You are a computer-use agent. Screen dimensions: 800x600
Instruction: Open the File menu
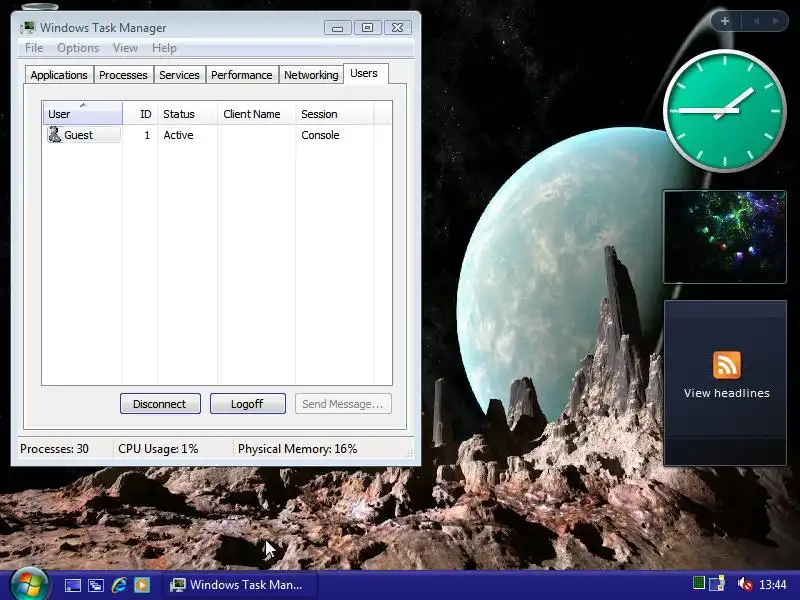click(34, 48)
